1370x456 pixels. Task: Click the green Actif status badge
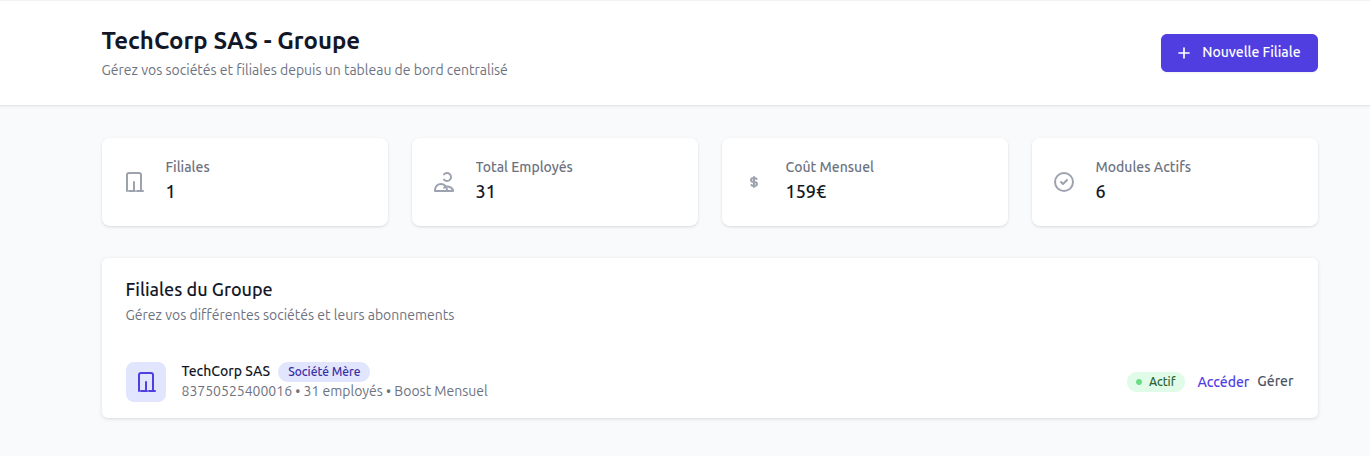pyautogui.click(x=1156, y=382)
